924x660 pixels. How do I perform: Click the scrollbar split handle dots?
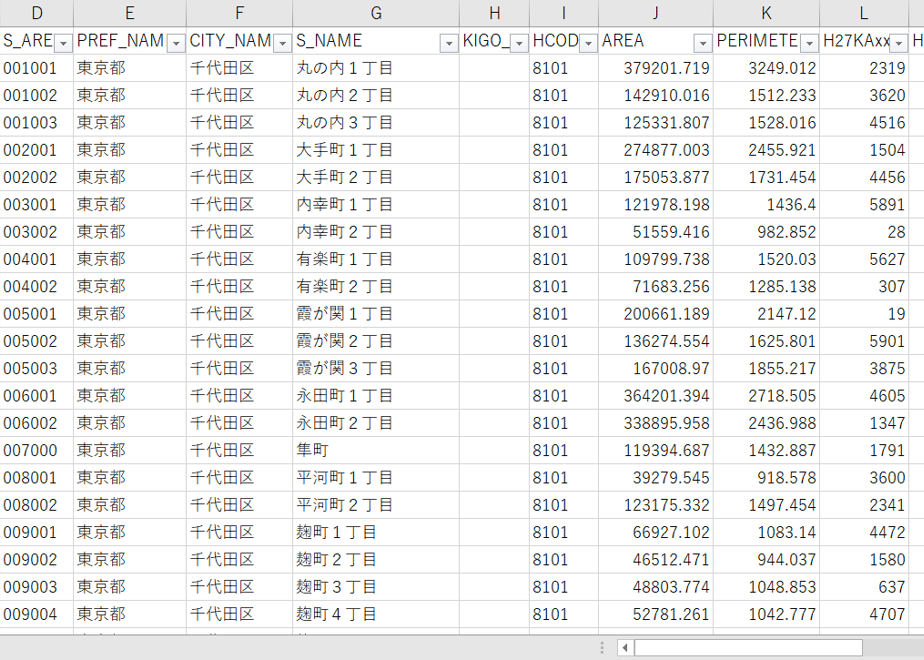(602, 648)
